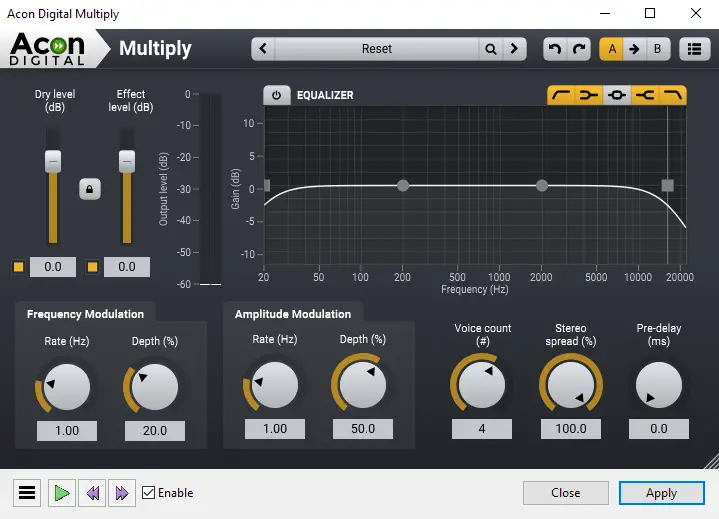Toggle high shelf filter band
The width and height of the screenshot is (719, 519).
pyautogui.click(x=645, y=95)
